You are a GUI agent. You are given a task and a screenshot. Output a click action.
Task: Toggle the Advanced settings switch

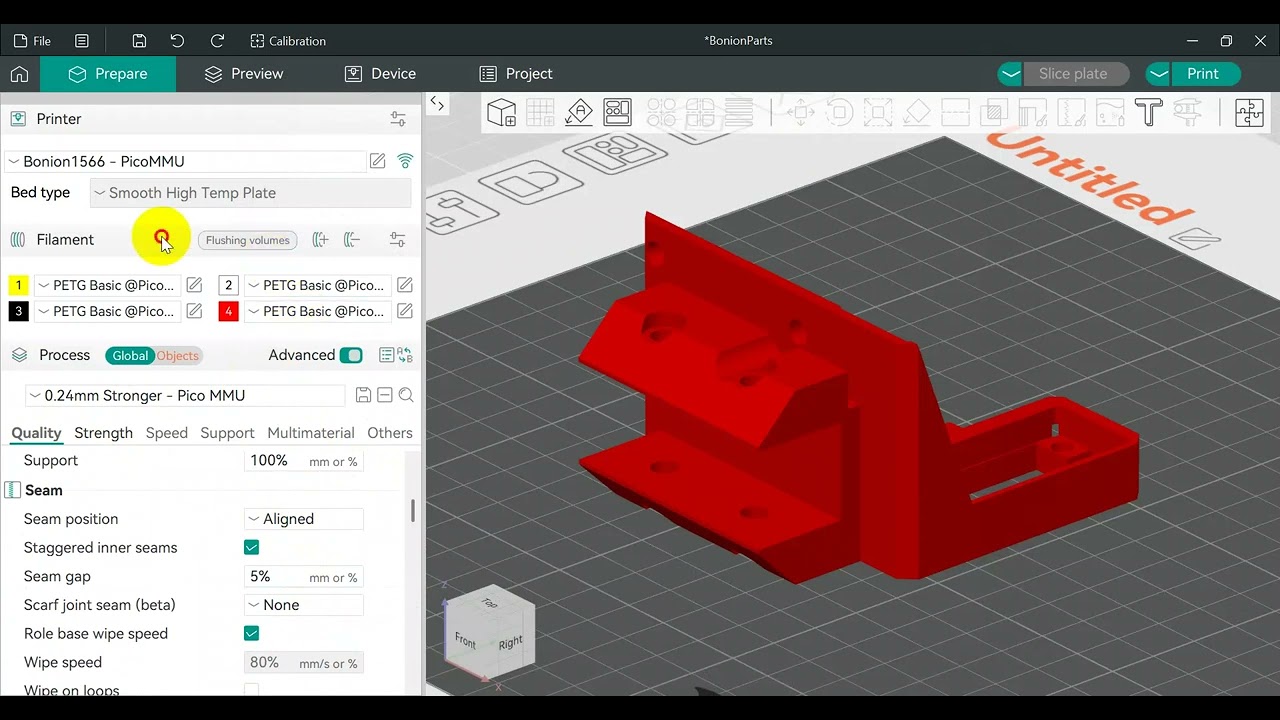click(351, 355)
